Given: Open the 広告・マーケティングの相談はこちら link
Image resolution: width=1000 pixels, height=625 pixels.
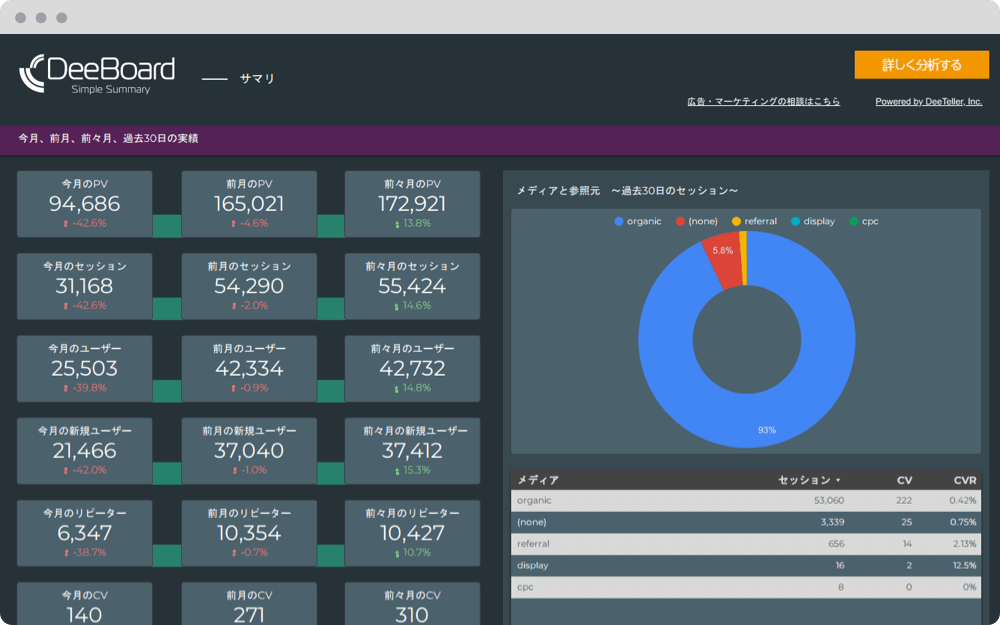Looking at the screenshot, I should point(763,102).
